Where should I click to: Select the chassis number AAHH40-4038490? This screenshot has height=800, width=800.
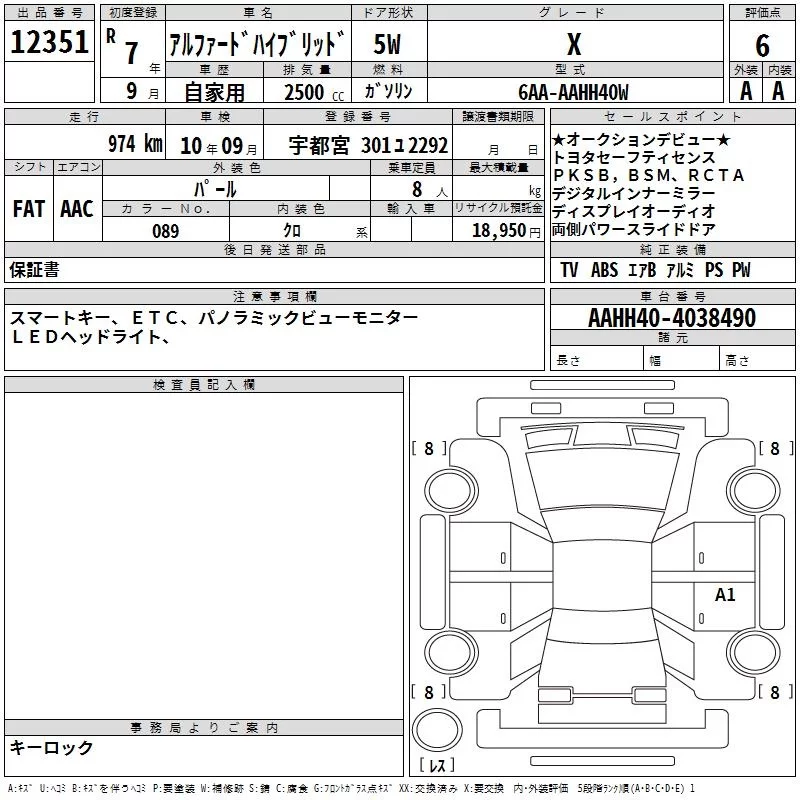(672, 319)
